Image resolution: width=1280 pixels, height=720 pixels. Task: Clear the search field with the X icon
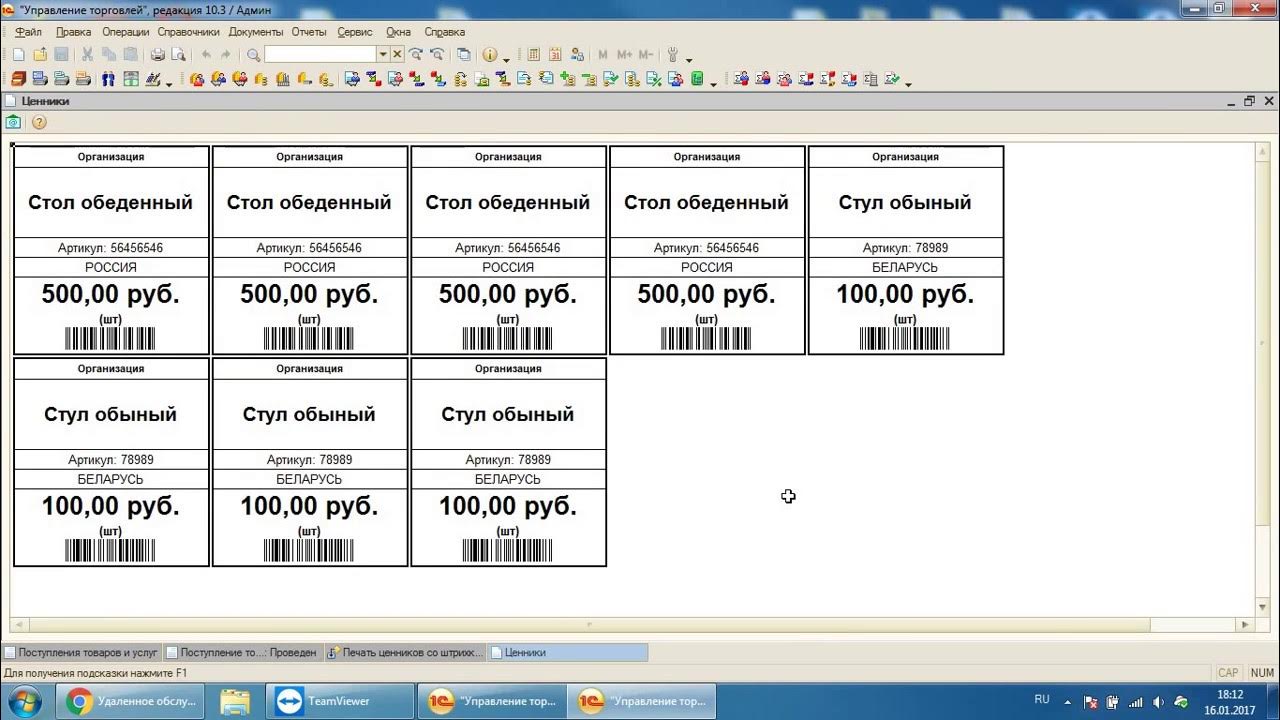coord(397,54)
